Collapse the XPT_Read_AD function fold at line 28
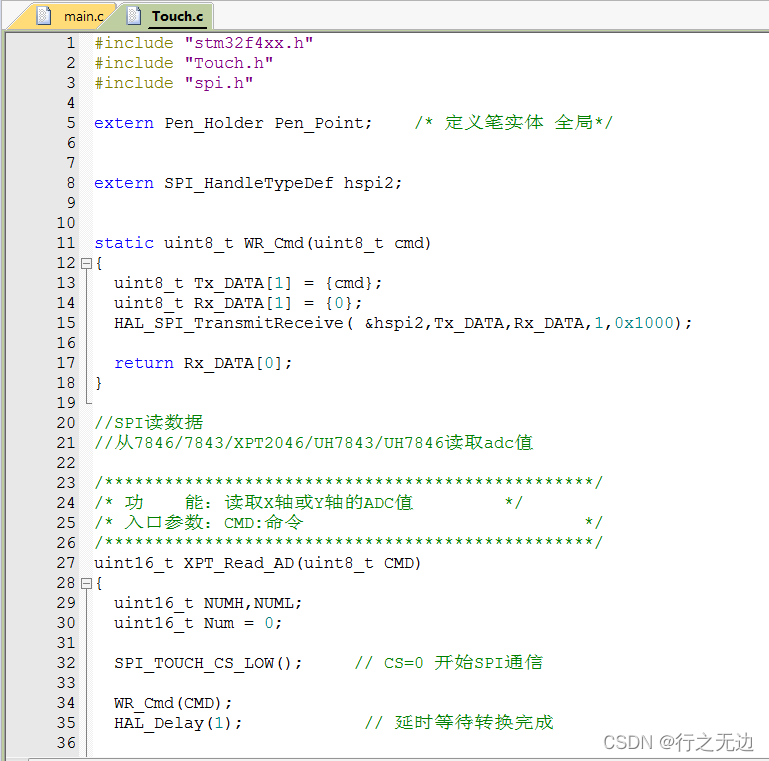The height and width of the screenshot is (761, 769). (x=86, y=583)
